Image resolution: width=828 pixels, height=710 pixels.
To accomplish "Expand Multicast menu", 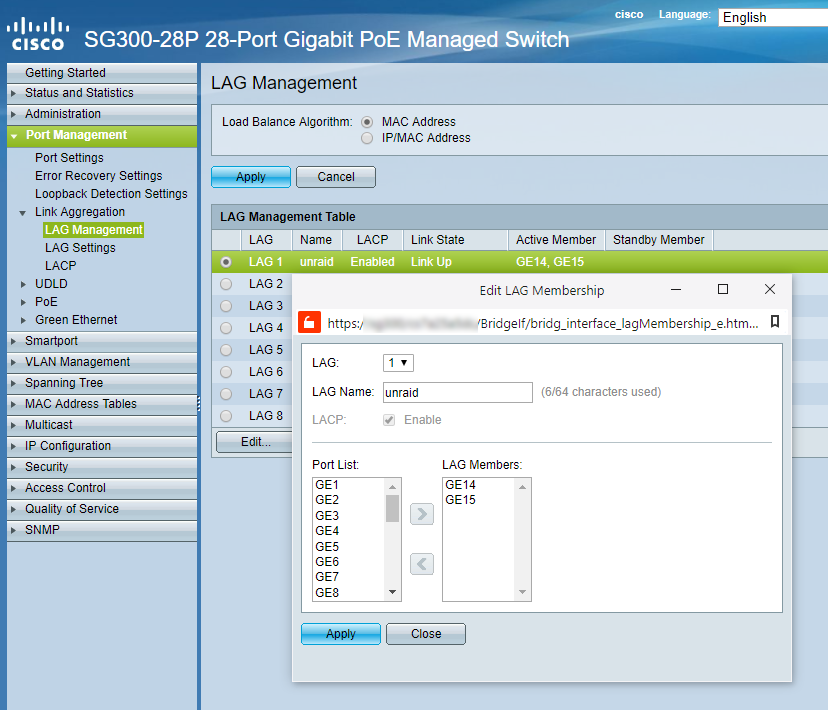I will [102, 425].
